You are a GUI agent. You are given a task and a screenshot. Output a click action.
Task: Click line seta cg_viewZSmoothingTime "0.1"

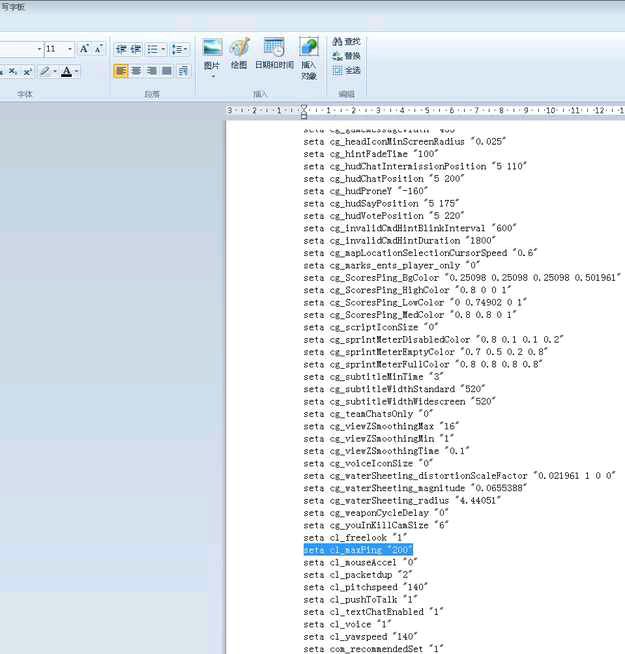pos(386,451)
